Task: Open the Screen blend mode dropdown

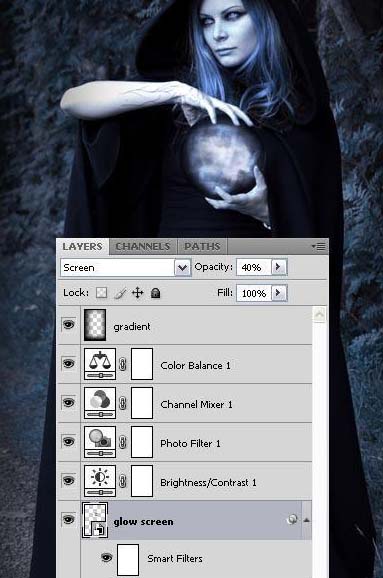Action: click(182, 268)
